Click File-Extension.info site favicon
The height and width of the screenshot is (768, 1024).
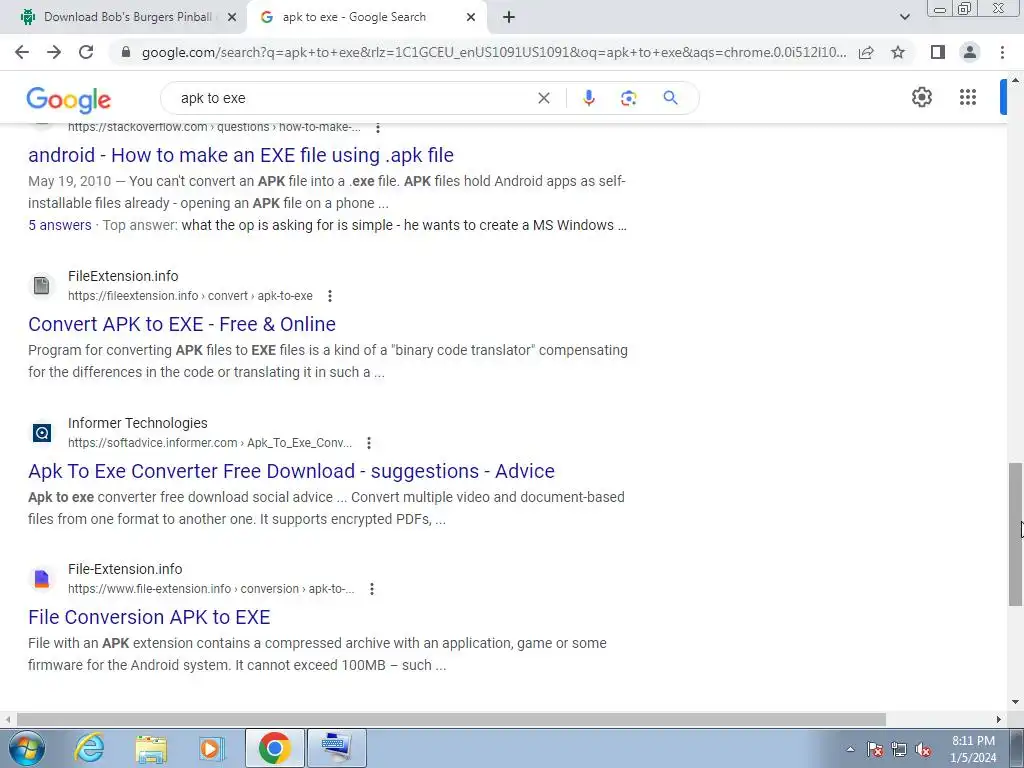coord(42,579)
